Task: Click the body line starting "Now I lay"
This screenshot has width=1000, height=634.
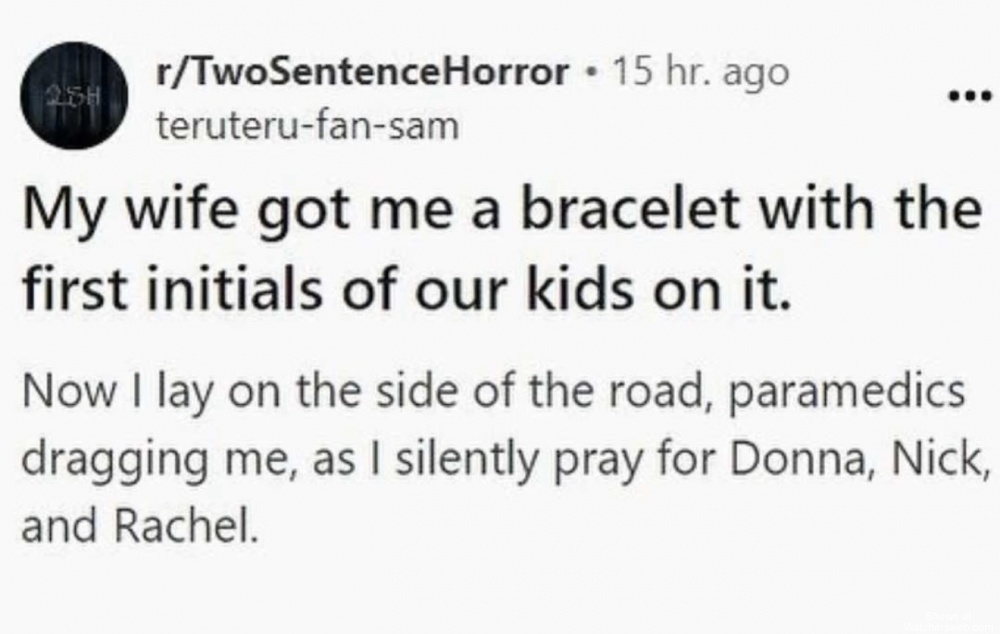Action: tap(492, 393)
